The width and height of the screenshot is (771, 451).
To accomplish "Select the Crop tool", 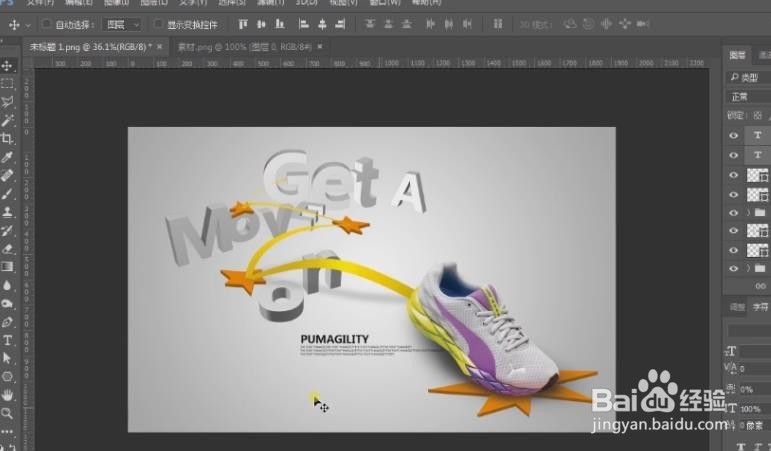I will tap(7, 138).
